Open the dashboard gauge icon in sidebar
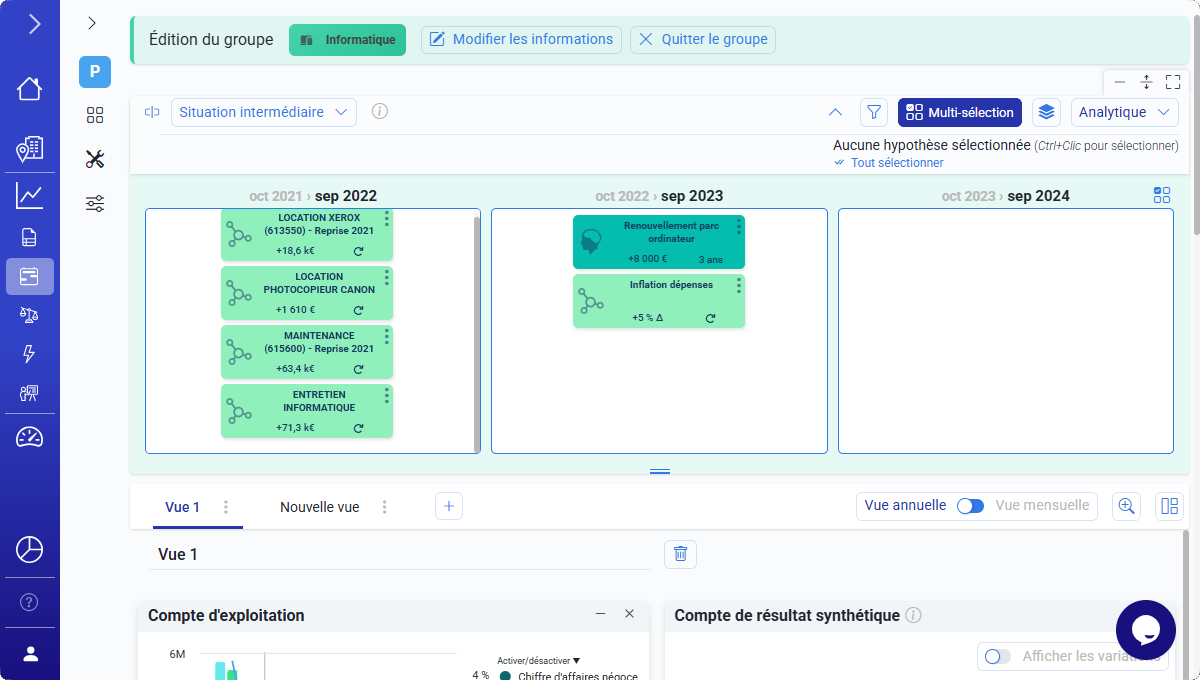 pos(30,437)
